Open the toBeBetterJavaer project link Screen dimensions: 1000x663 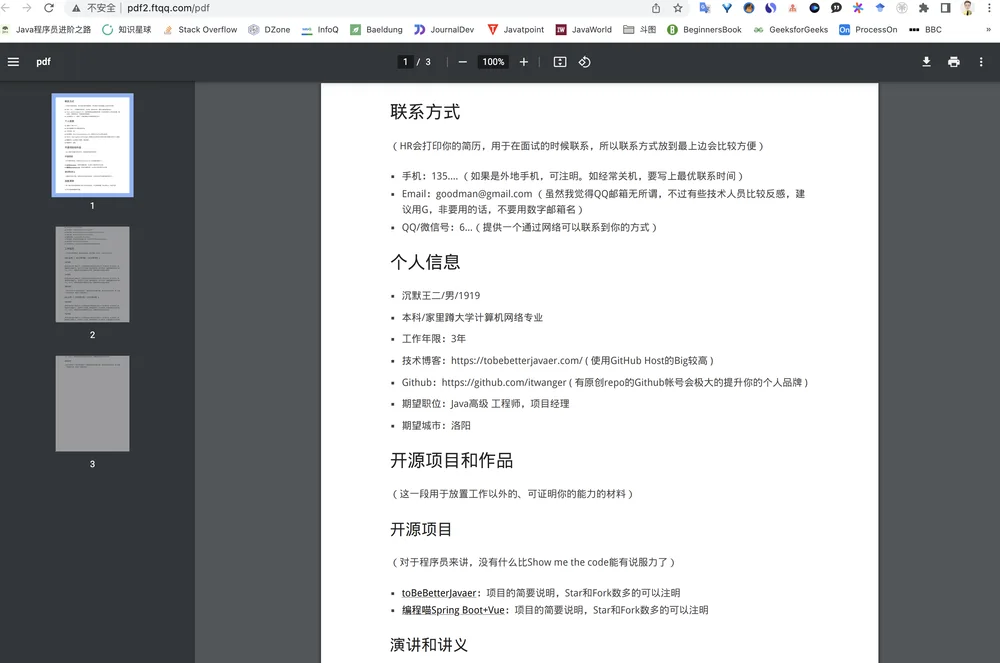tap(439, 593)
